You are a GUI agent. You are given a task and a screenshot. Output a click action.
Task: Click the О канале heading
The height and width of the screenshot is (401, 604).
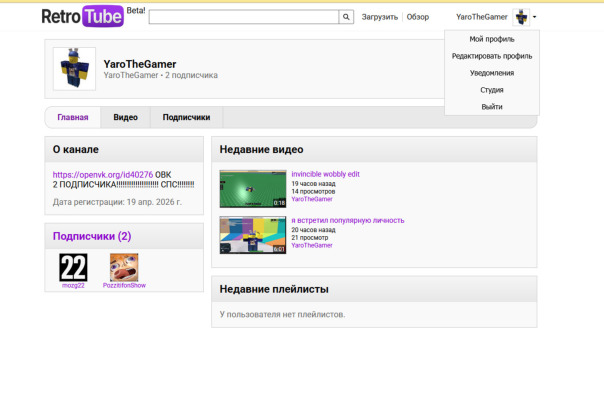[x=76, y=149]
